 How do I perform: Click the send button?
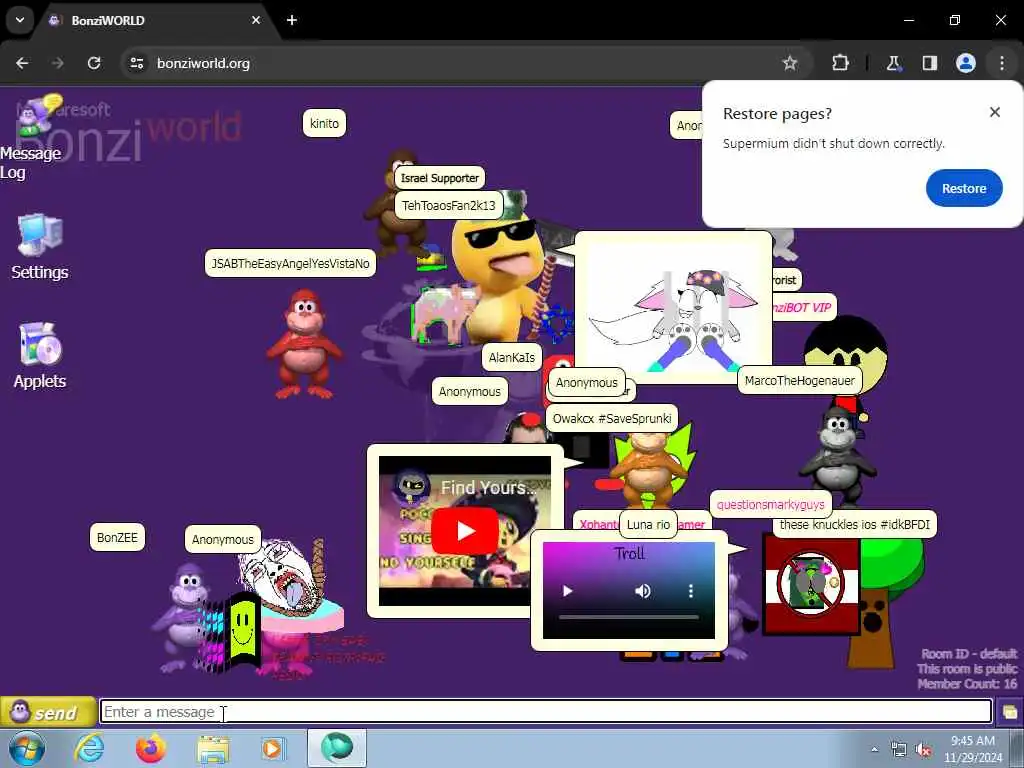click(x=48, y=712)
